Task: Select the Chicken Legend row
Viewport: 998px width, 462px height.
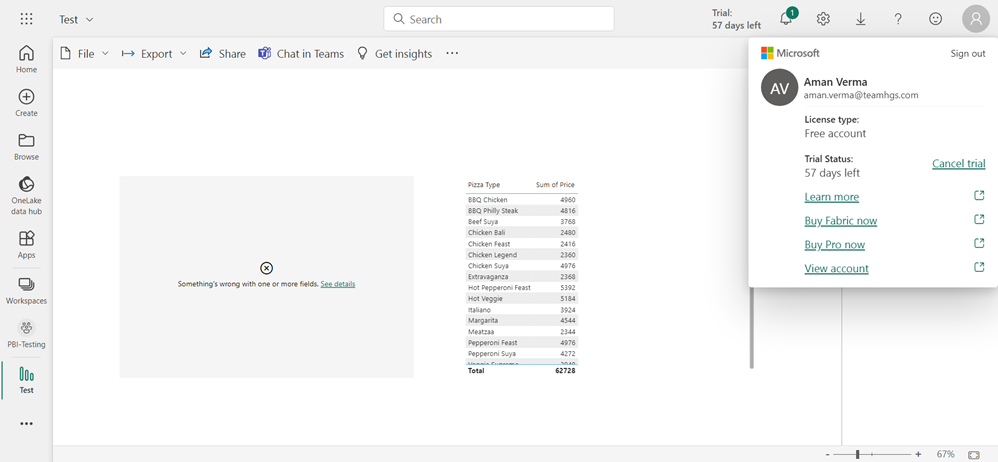Action: click(x=522, y=255)
